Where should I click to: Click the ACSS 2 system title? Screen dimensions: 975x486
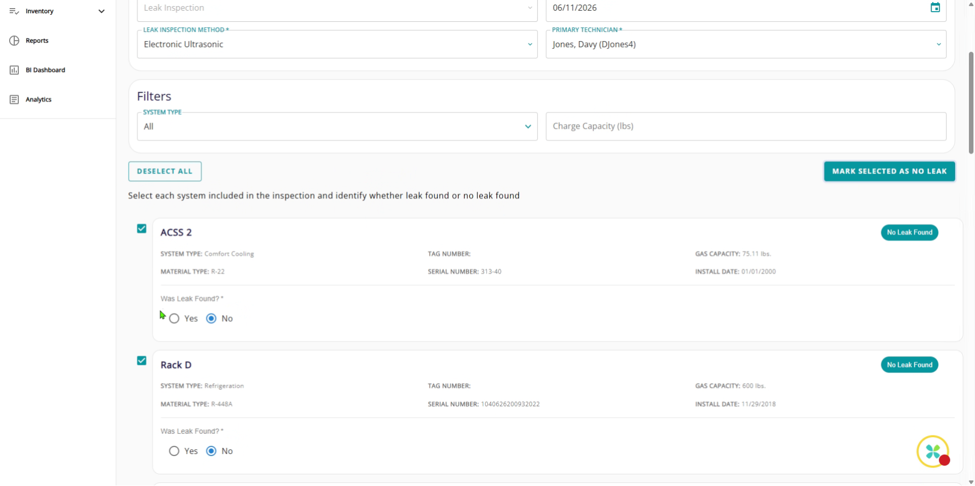[x=176, y=232]
